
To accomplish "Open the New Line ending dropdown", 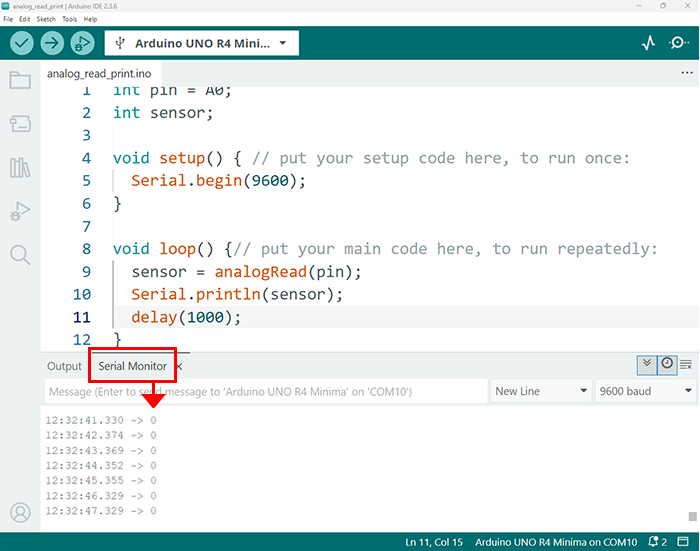I will click(x=541, y=391).
